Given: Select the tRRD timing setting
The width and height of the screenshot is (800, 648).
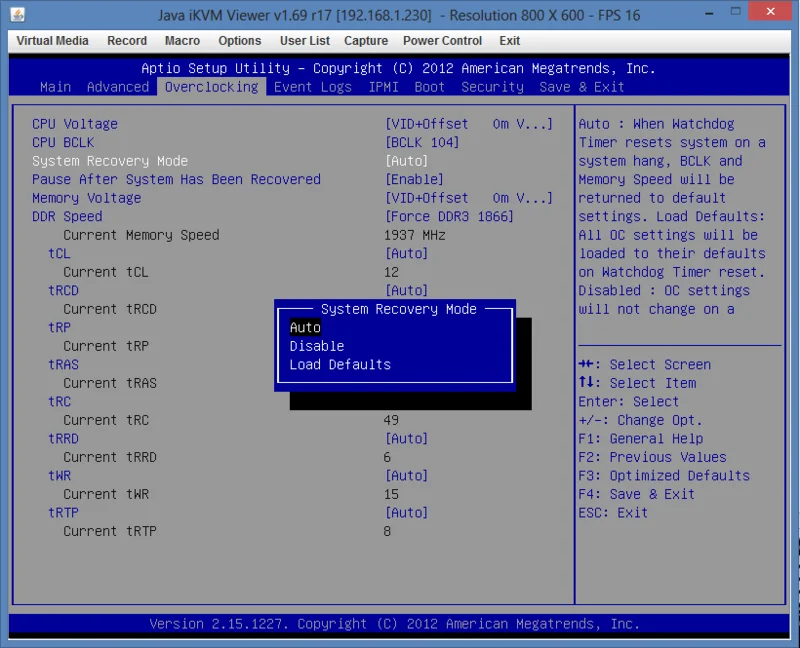Looking at the screenshot, I should click(63, 439).
